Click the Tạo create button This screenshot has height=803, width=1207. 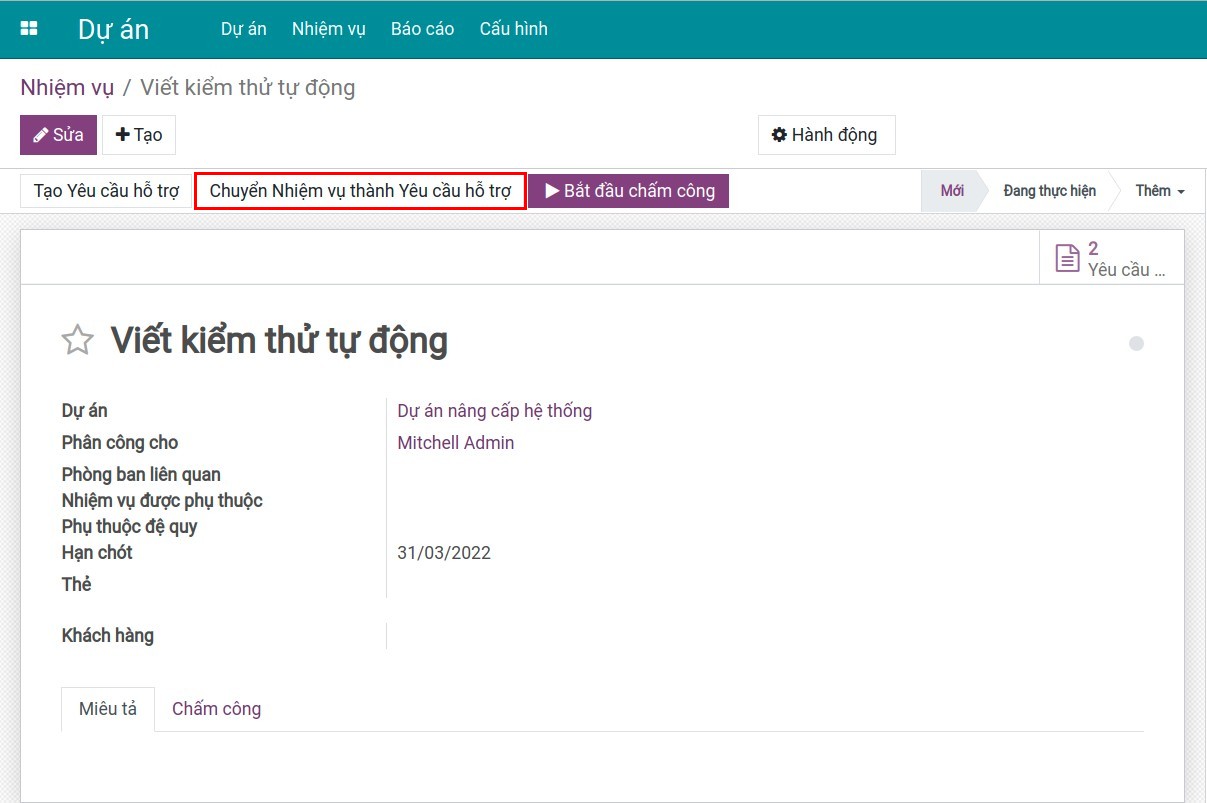(139, 135)
